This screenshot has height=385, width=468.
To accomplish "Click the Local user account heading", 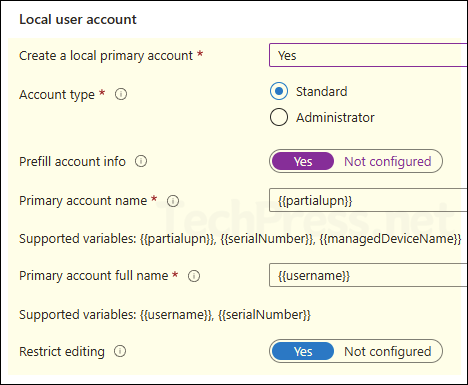I will 78,19.
